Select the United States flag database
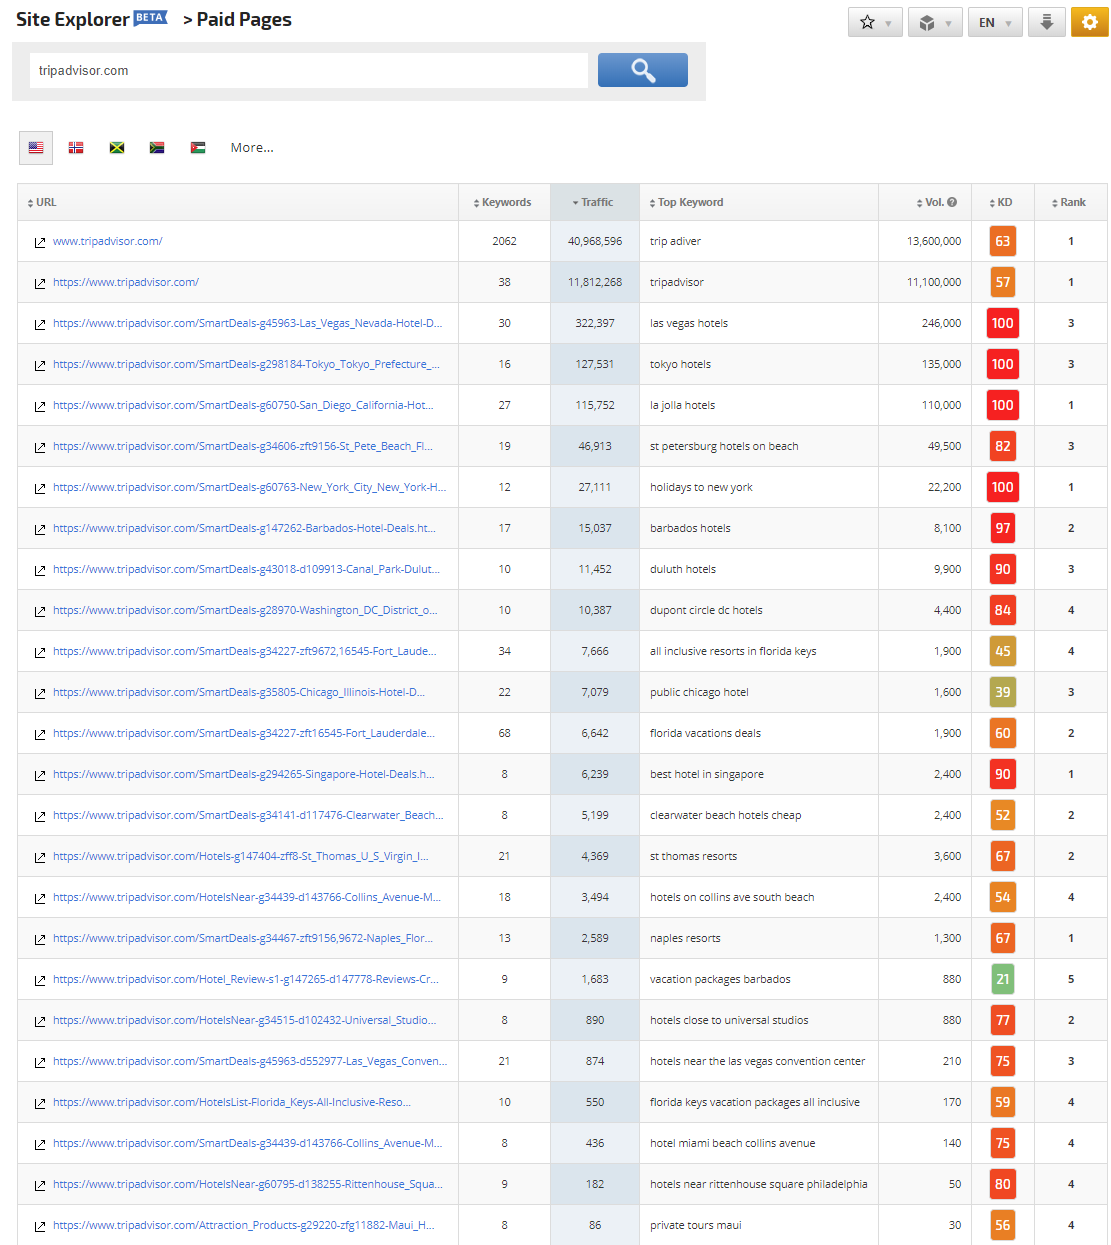The width and height of the screenshot is (1111, 1245). [36, 147]
